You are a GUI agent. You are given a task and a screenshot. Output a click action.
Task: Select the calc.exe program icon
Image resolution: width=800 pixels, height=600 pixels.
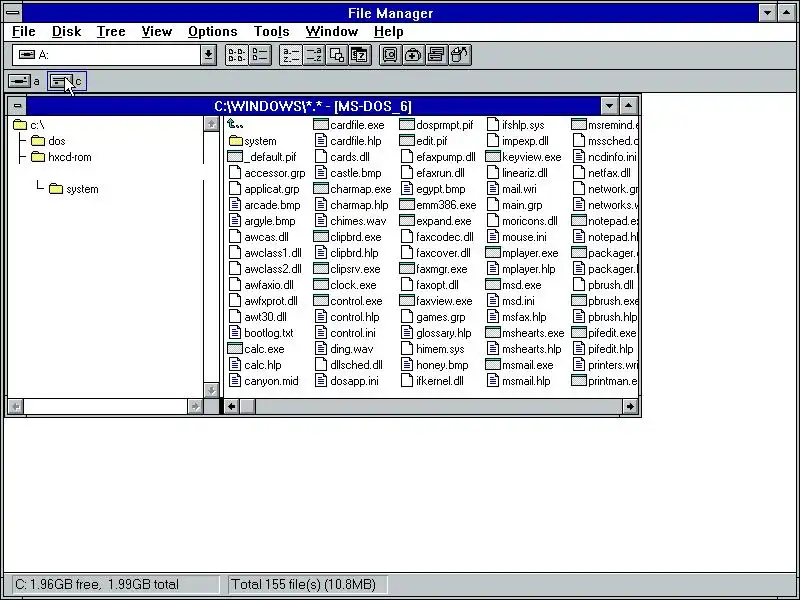point(234,349)
